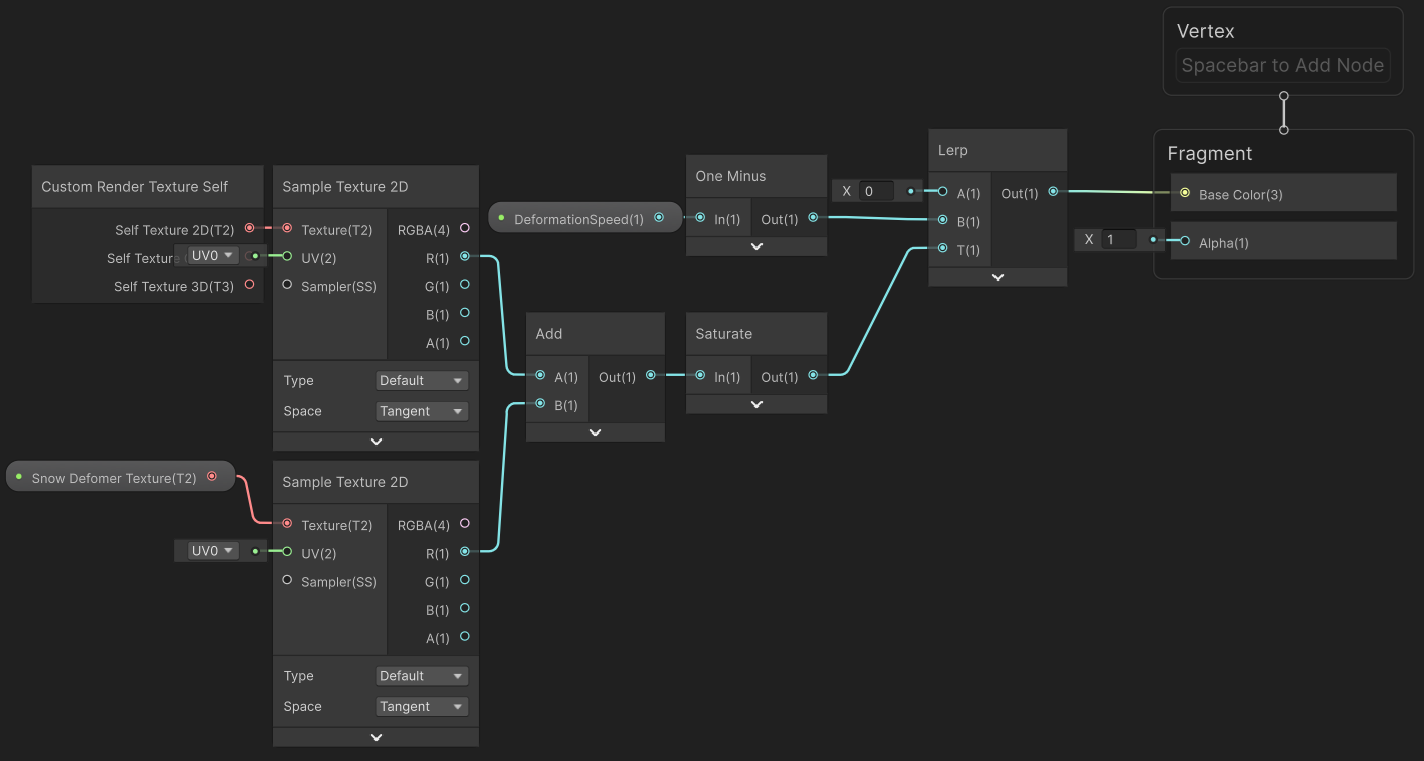Toggle the Add node collapse chevron
Viewport: 1424px width, 761px height.
coord(595,432)
